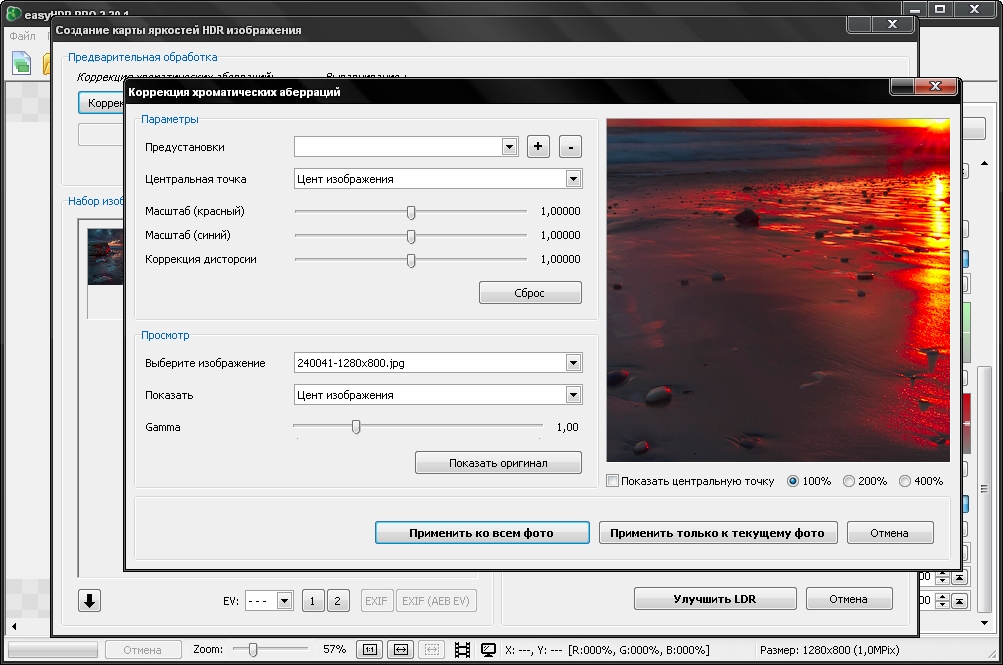Click the minus button to remove preset
1003x665 pixels.
click(x=570, y=147)
